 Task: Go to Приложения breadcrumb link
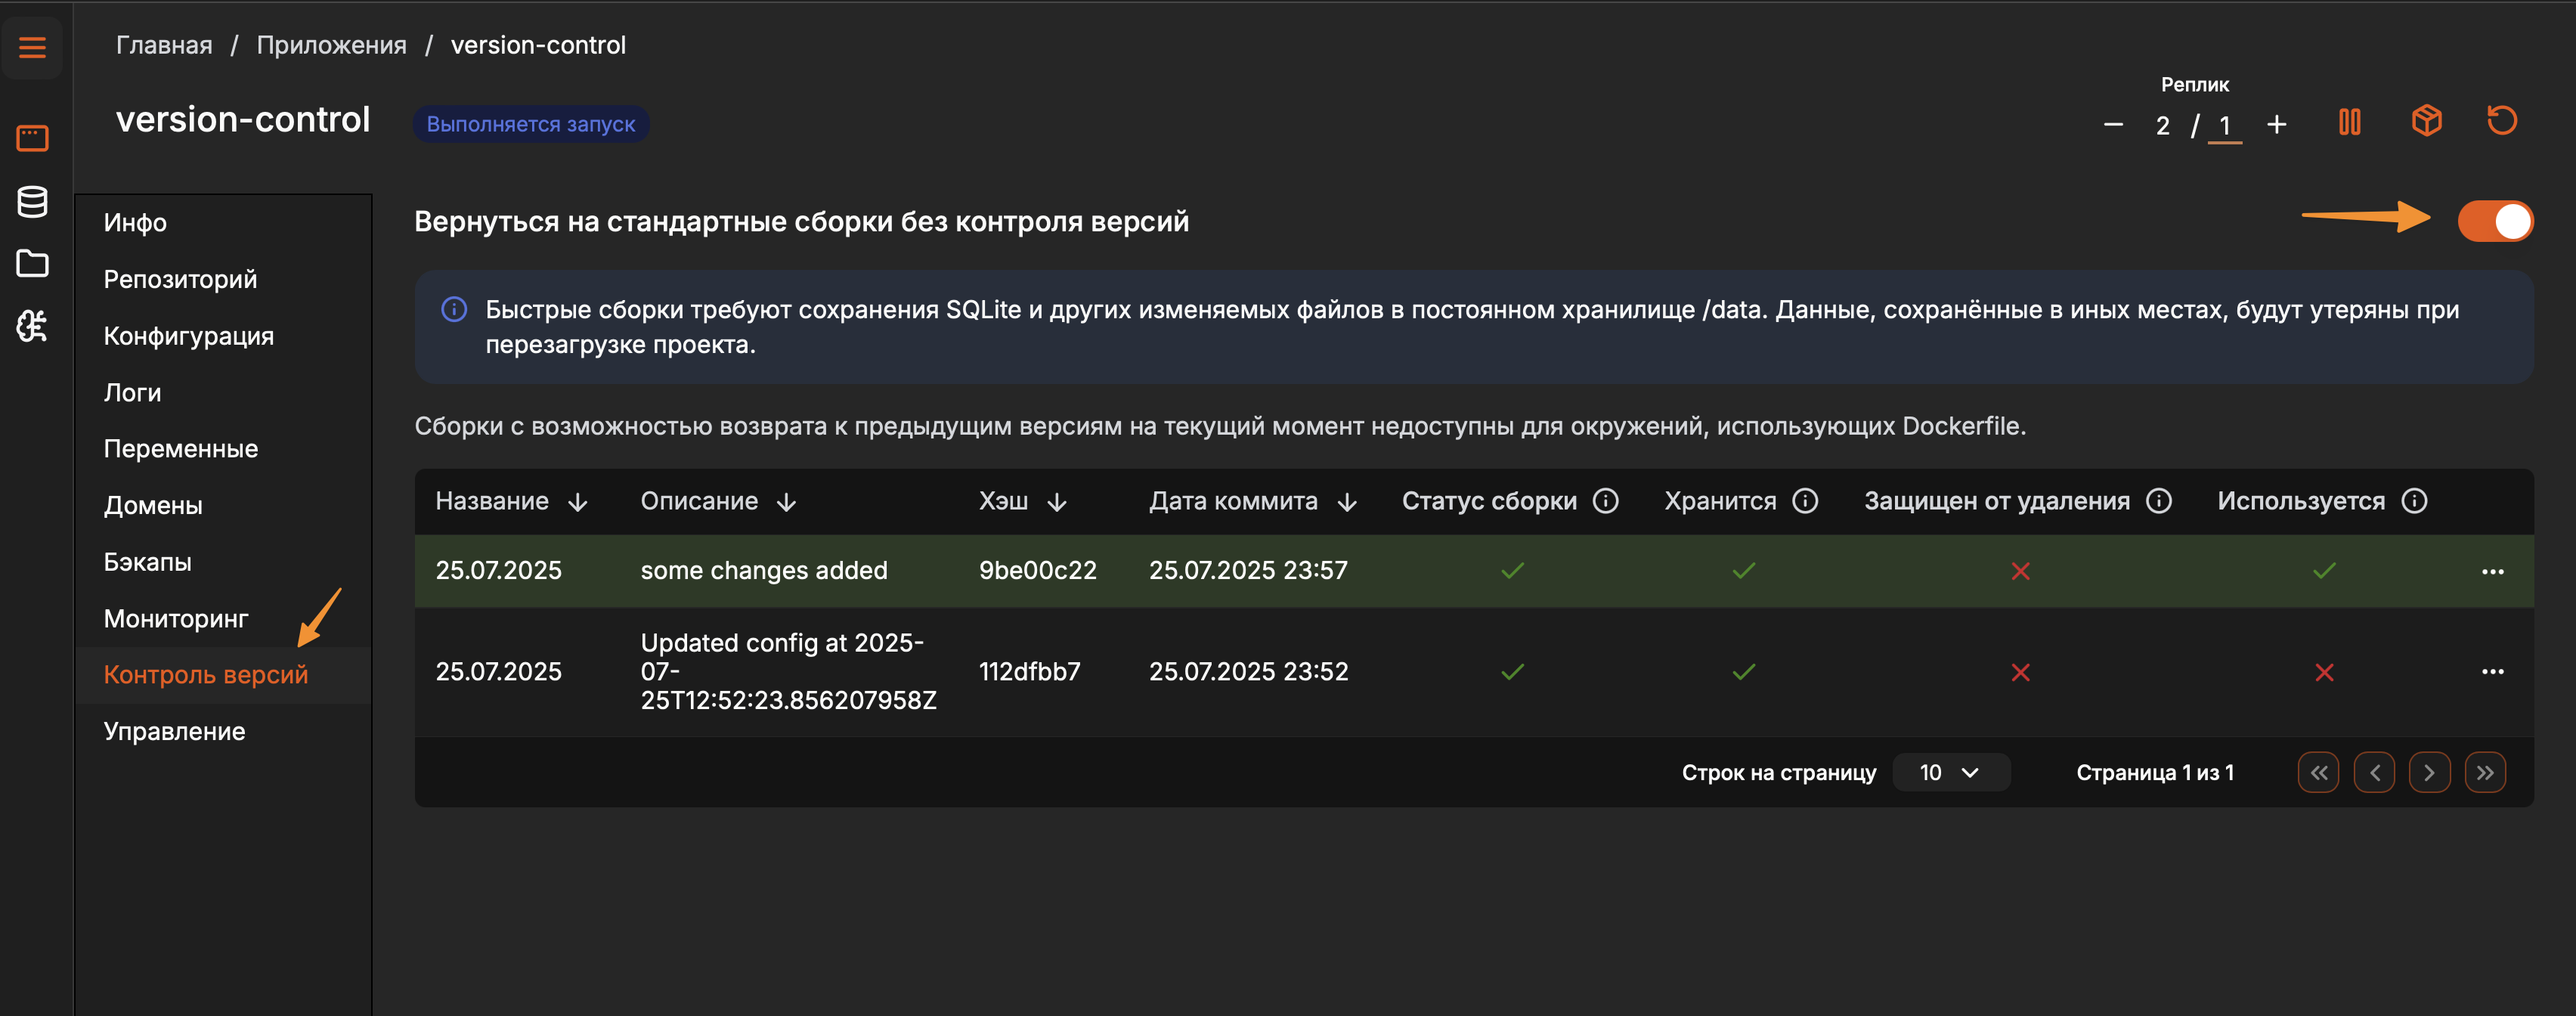point(331,45)
